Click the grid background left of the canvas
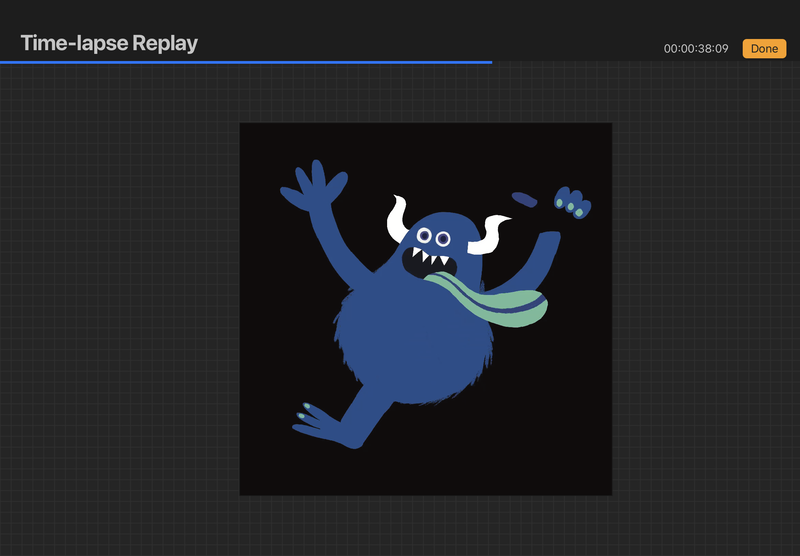The width and height of the screenshot is (800, 556). pyautogui.click(x=120, y=300)
